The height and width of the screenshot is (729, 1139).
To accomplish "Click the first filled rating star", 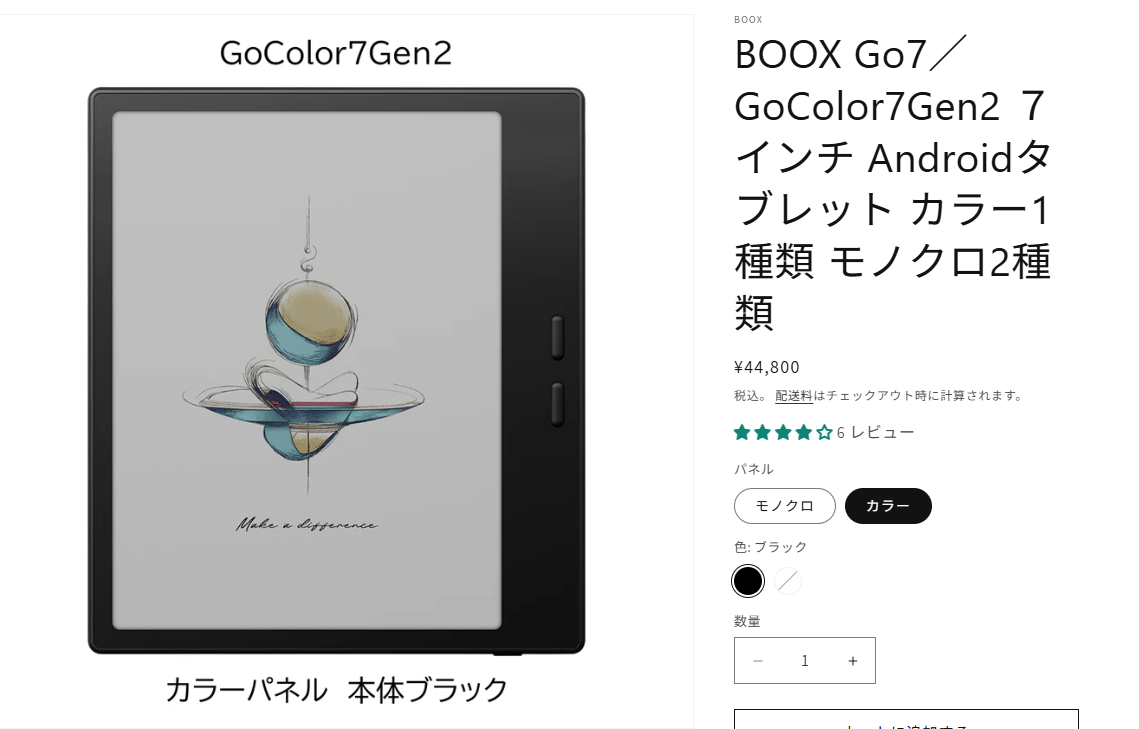I will tap(742, 433).
